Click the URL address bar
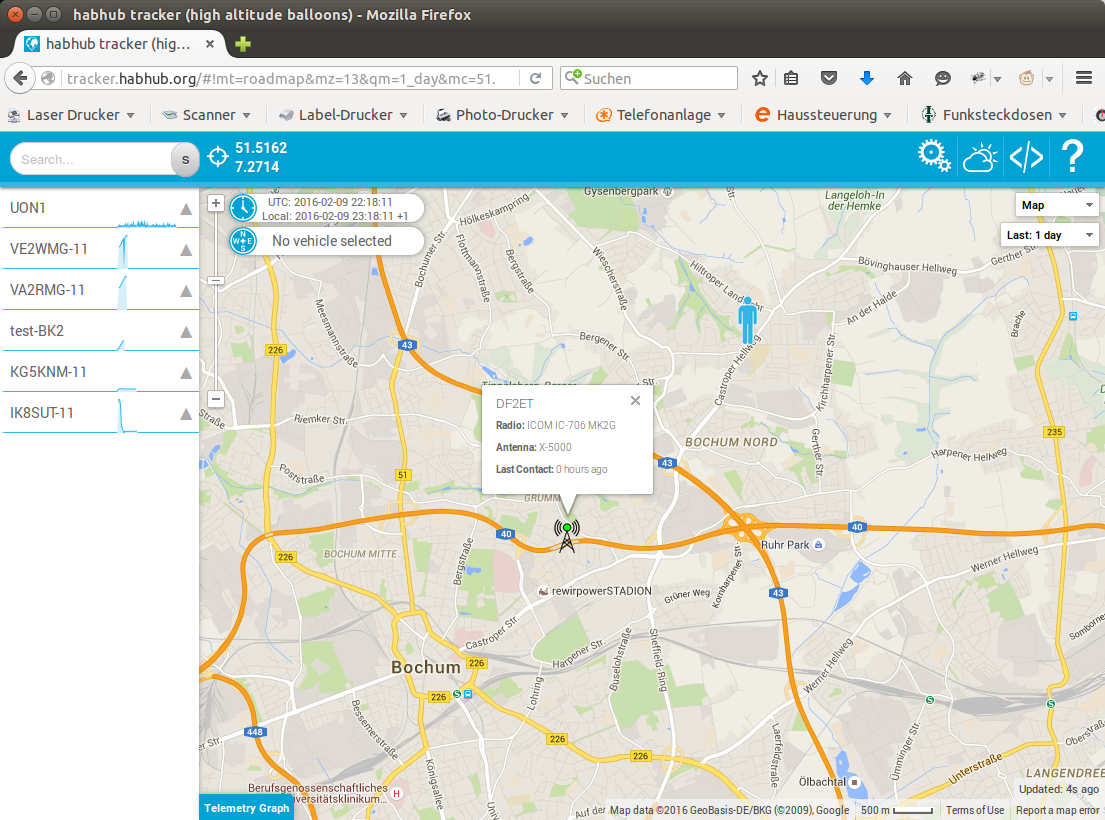Screen dimensions: 1105x820 click(x=282, y=78)
